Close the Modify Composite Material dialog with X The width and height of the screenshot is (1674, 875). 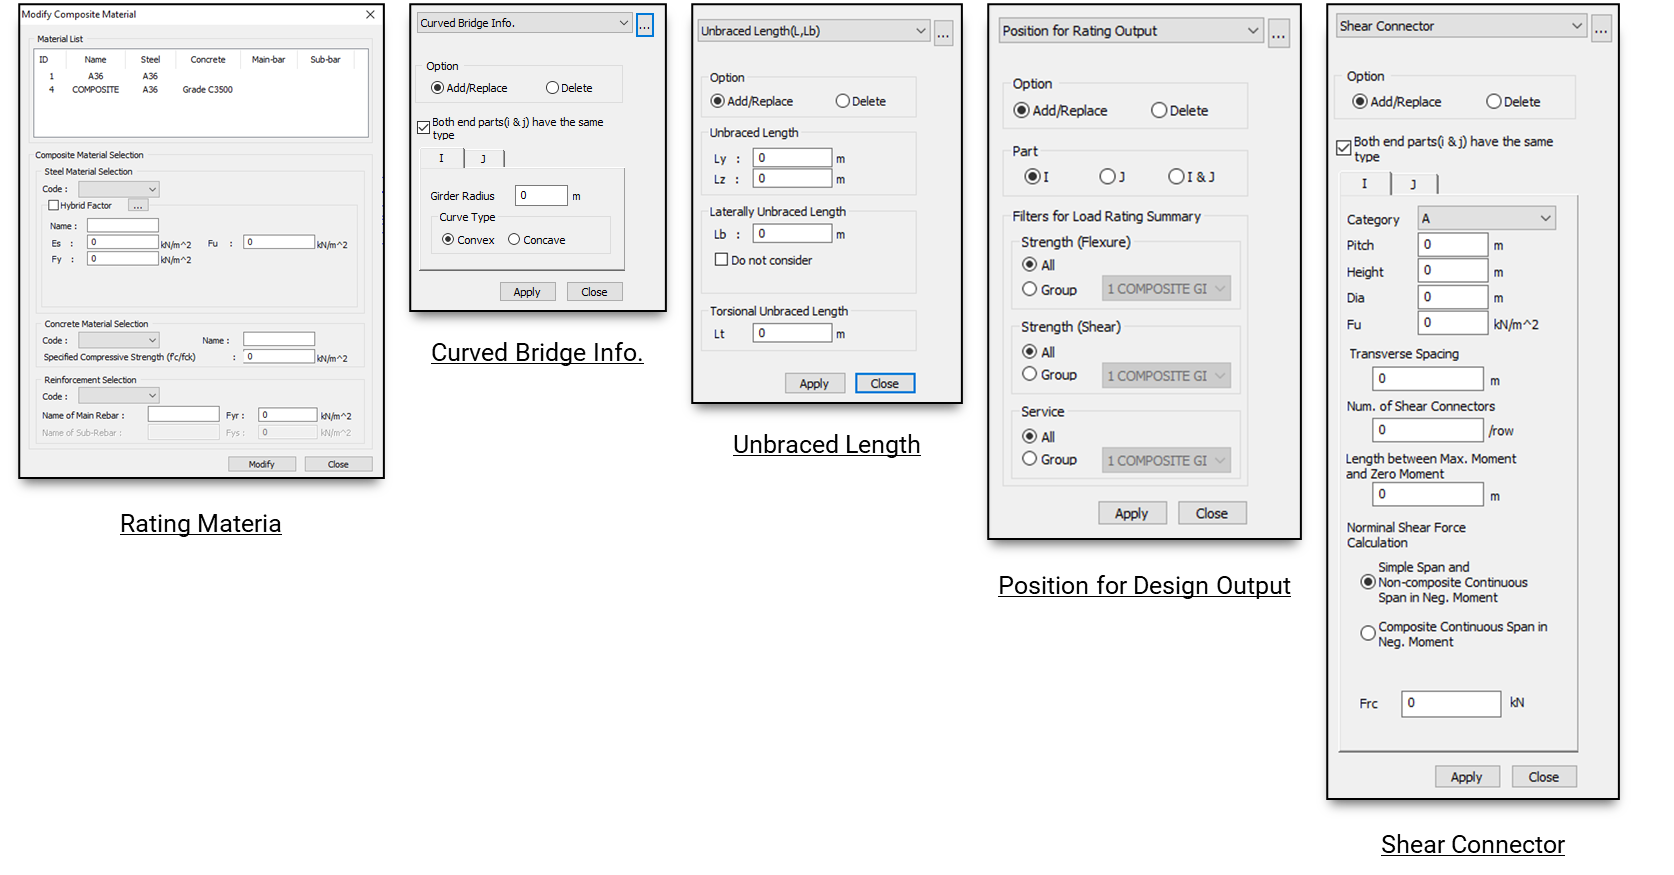[370, 15]
